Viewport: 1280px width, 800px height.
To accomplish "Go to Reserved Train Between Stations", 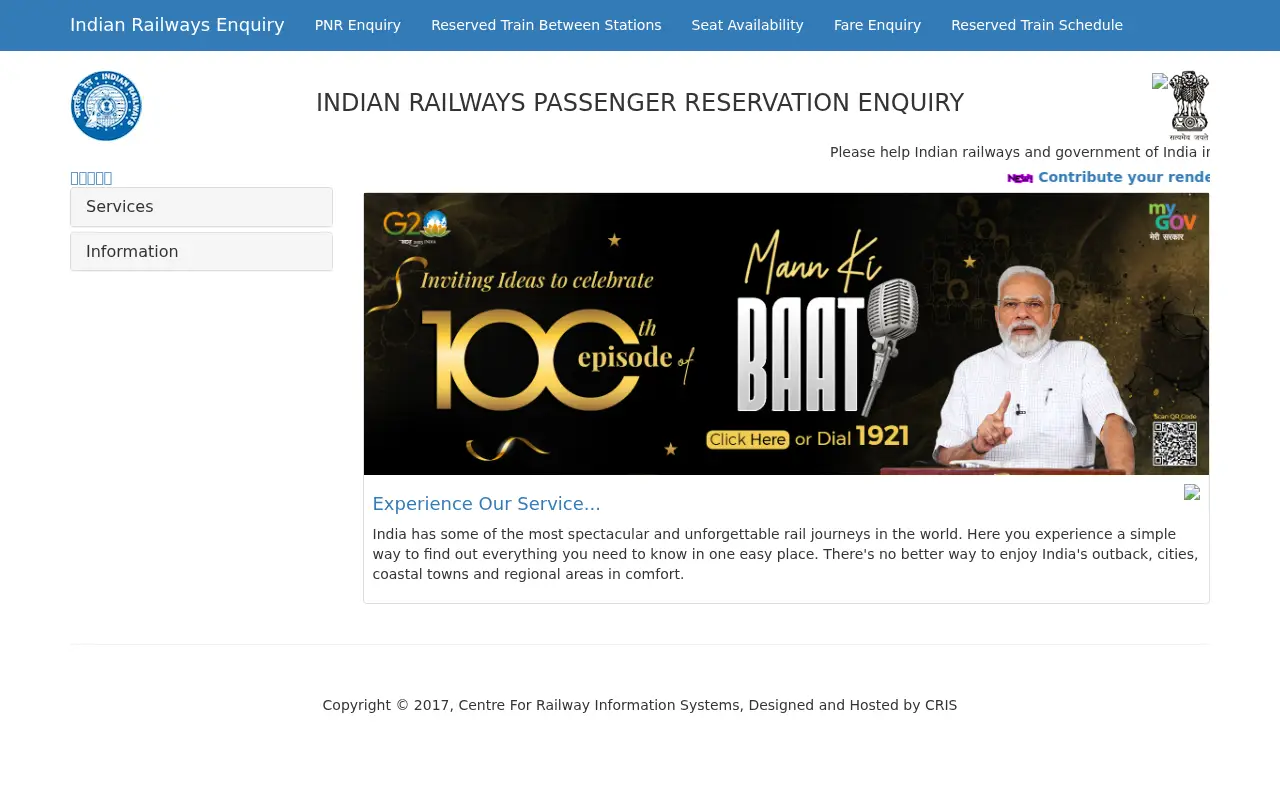I will (546, 25).
